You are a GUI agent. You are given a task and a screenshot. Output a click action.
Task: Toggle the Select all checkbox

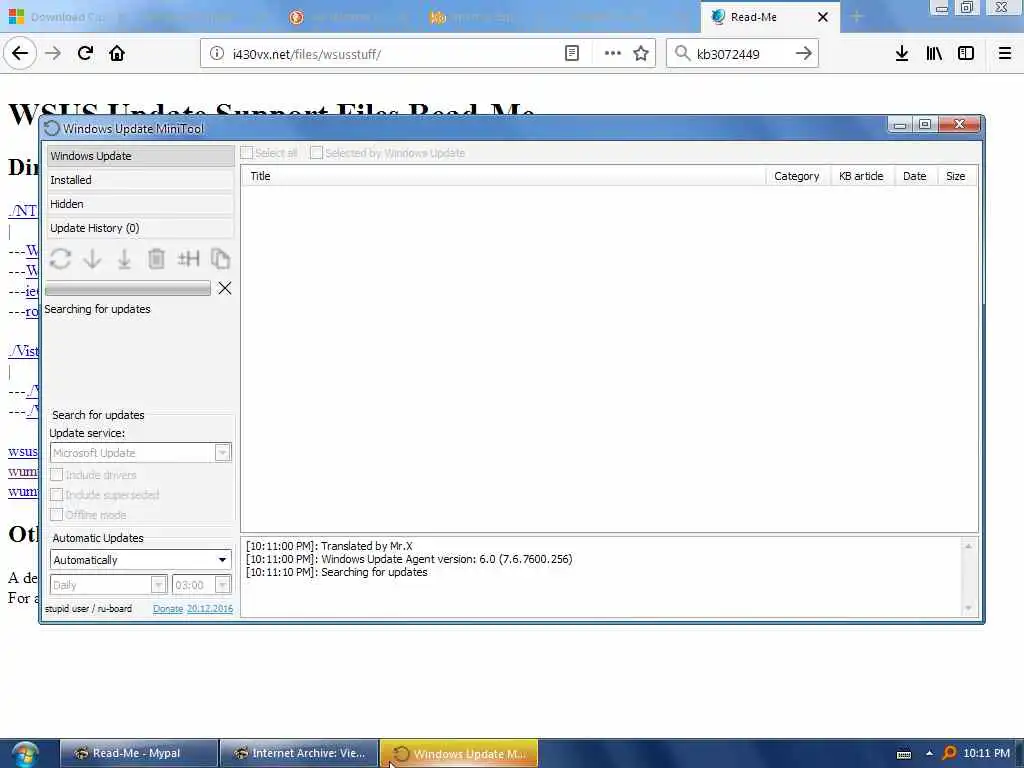point(247,153)
